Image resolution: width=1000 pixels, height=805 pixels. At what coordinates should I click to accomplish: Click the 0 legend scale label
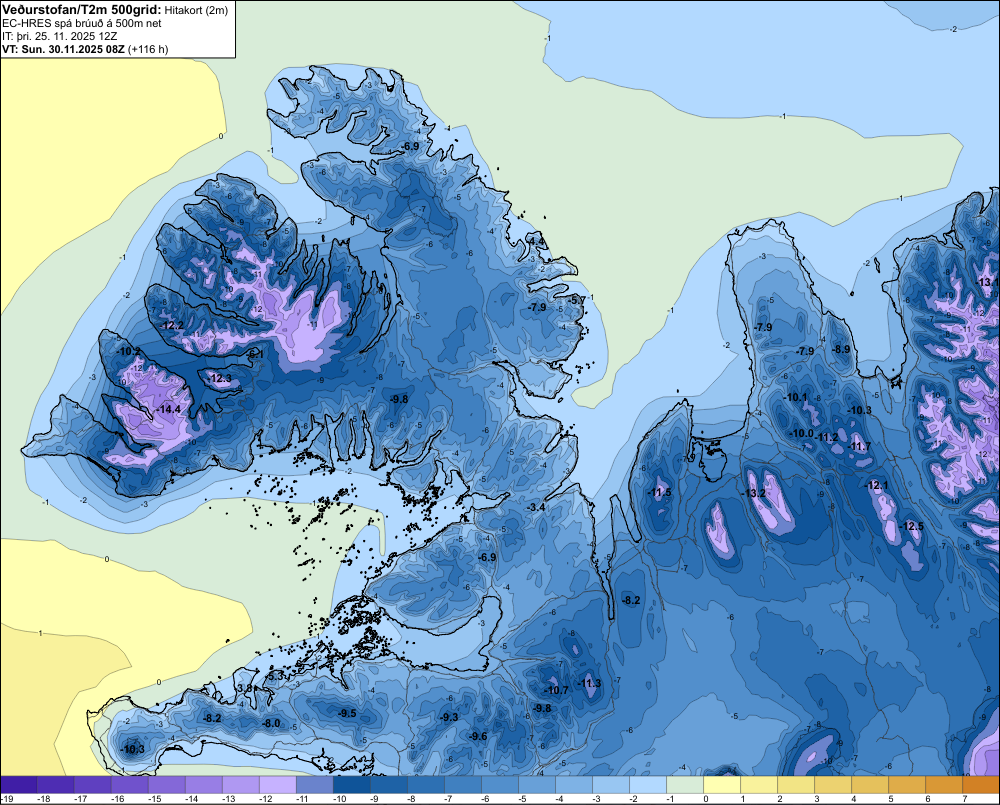tap(706, 799)
